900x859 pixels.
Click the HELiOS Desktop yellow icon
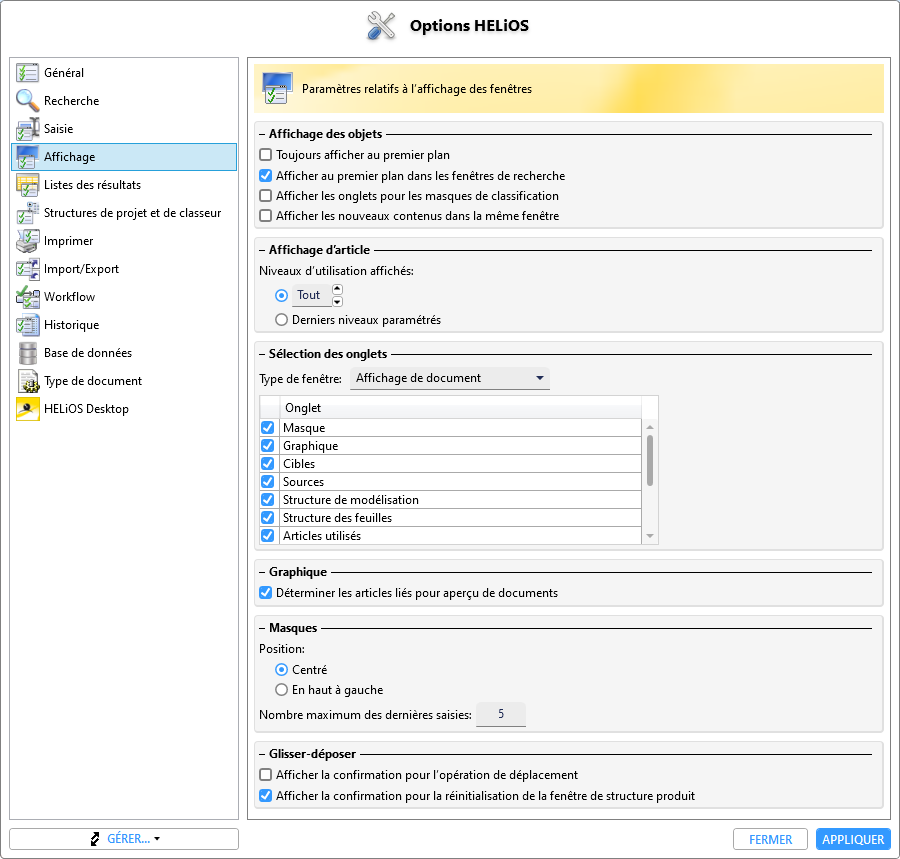(28, 409)
